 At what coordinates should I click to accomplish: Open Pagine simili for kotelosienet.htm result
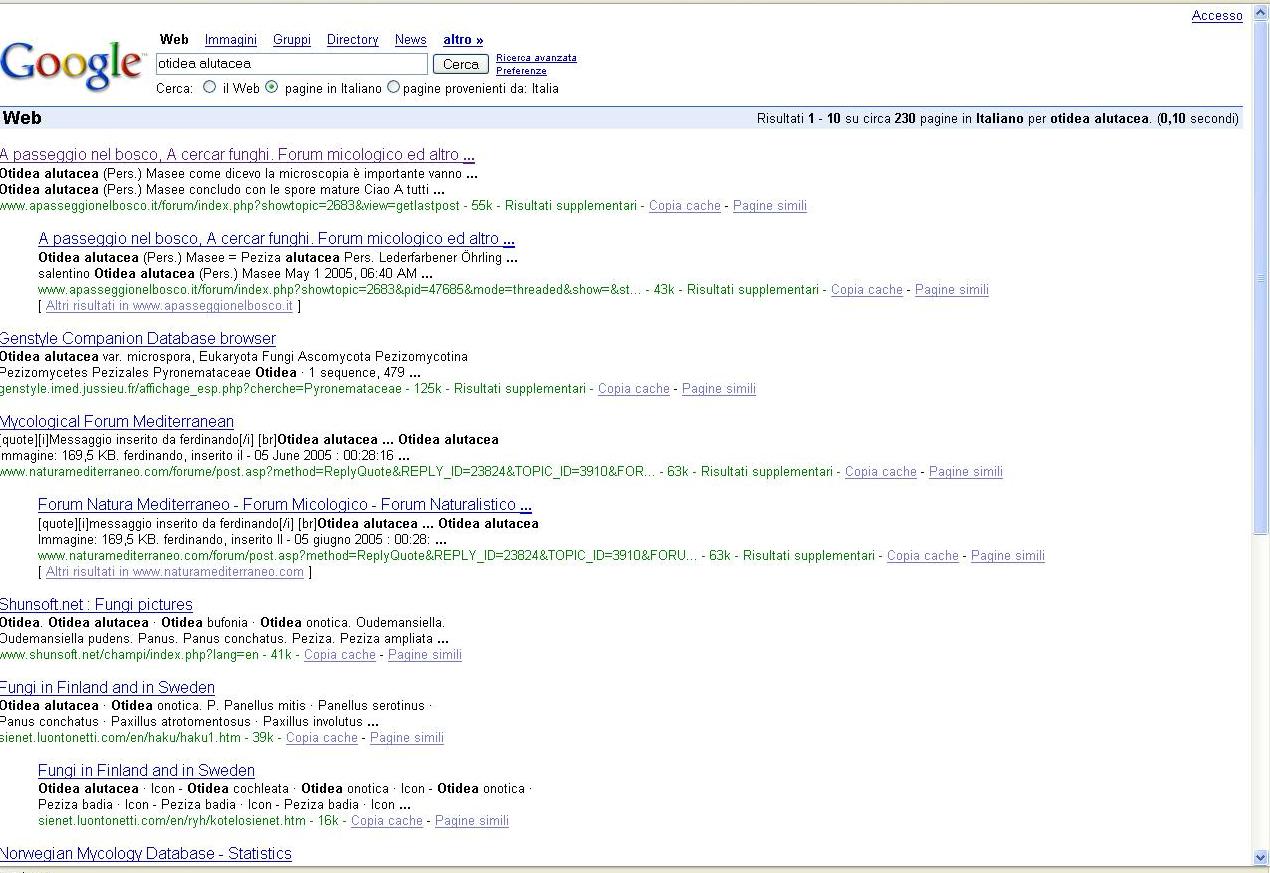472,821
